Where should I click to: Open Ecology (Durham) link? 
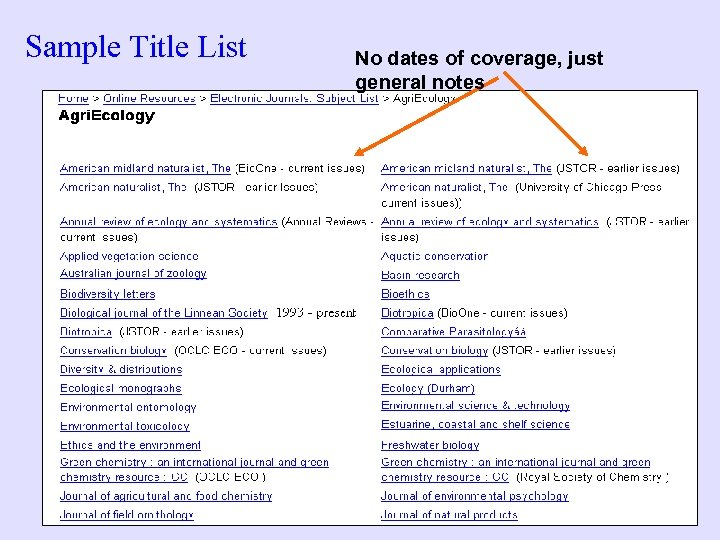pos(428,388)
